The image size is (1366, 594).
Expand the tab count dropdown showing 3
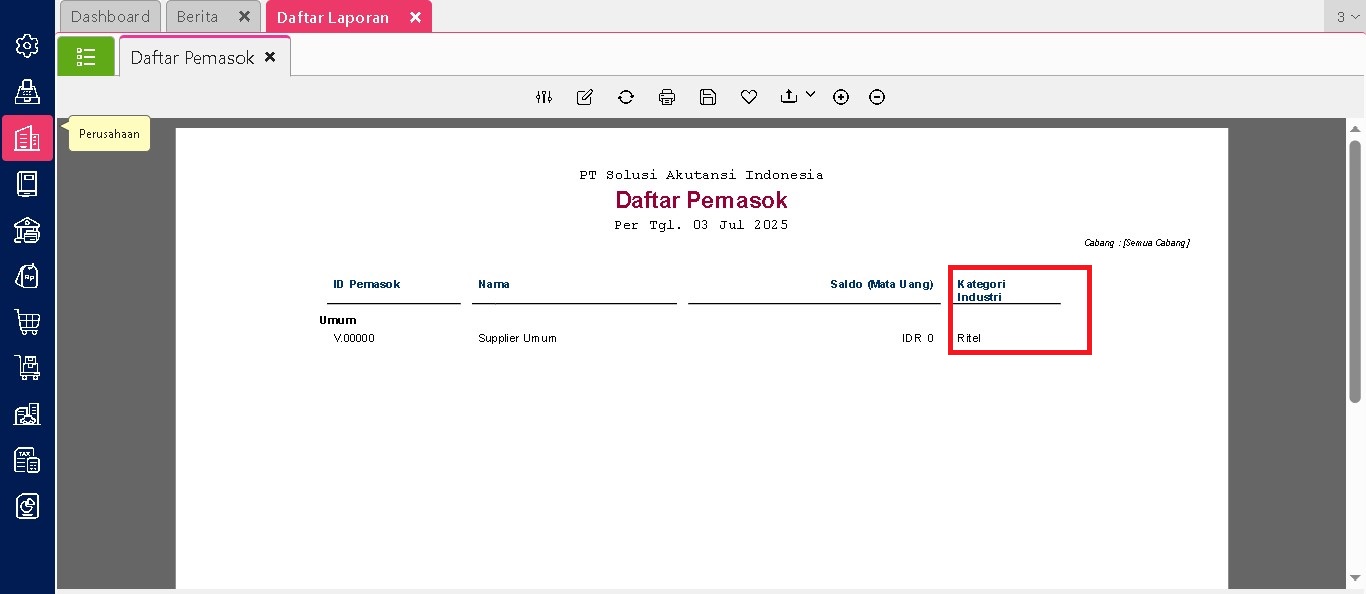(x=1348, y=17)
